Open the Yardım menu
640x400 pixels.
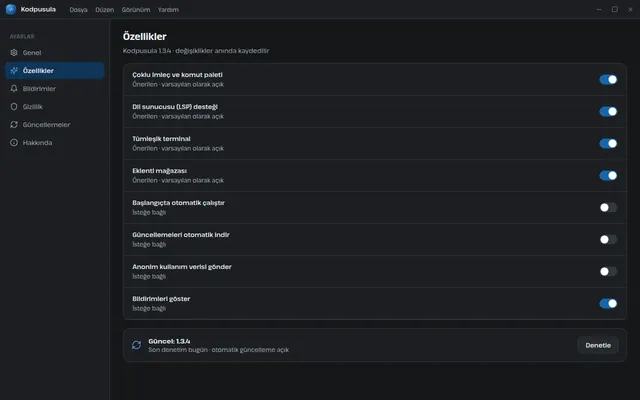[x=168, y=9]
